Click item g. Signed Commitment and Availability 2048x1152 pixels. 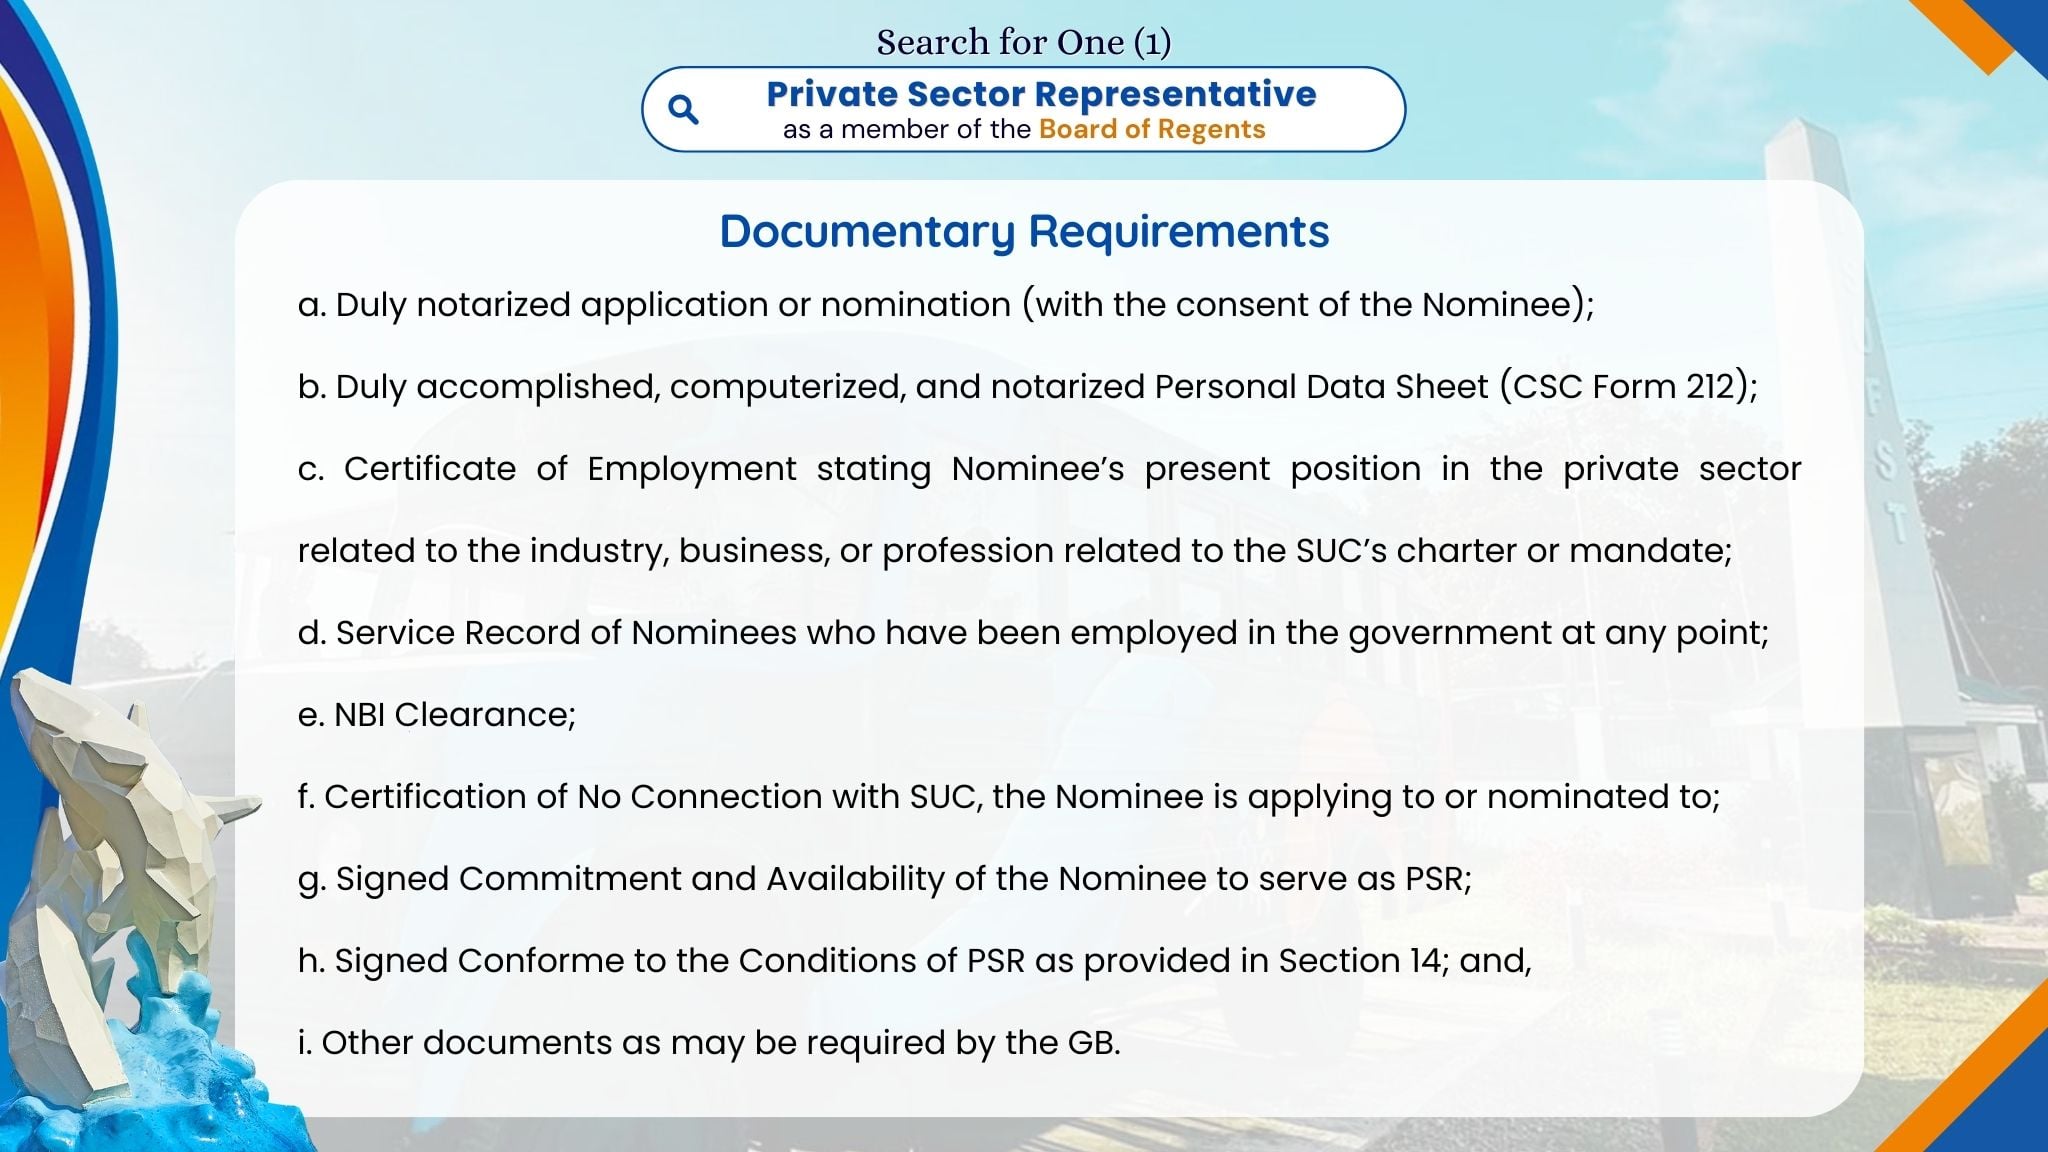884,878
